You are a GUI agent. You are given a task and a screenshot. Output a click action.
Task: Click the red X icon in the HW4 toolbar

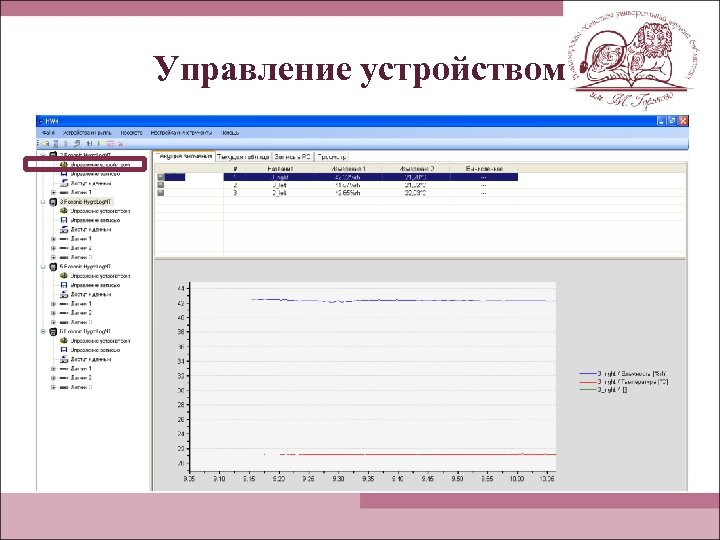pos(121,144)
